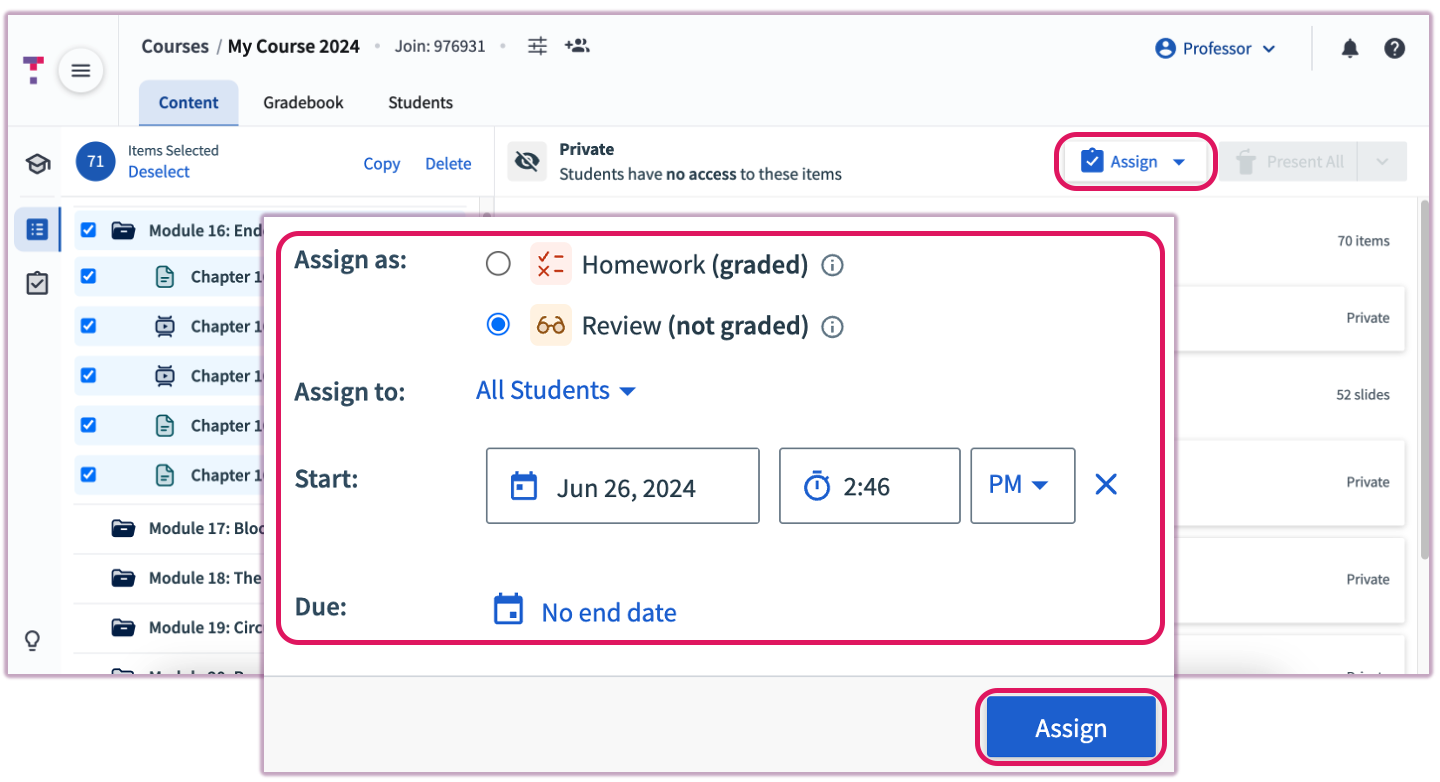
Task: Open the assignments checklist icon in sidebar
Action: click(x=37, y=283)
